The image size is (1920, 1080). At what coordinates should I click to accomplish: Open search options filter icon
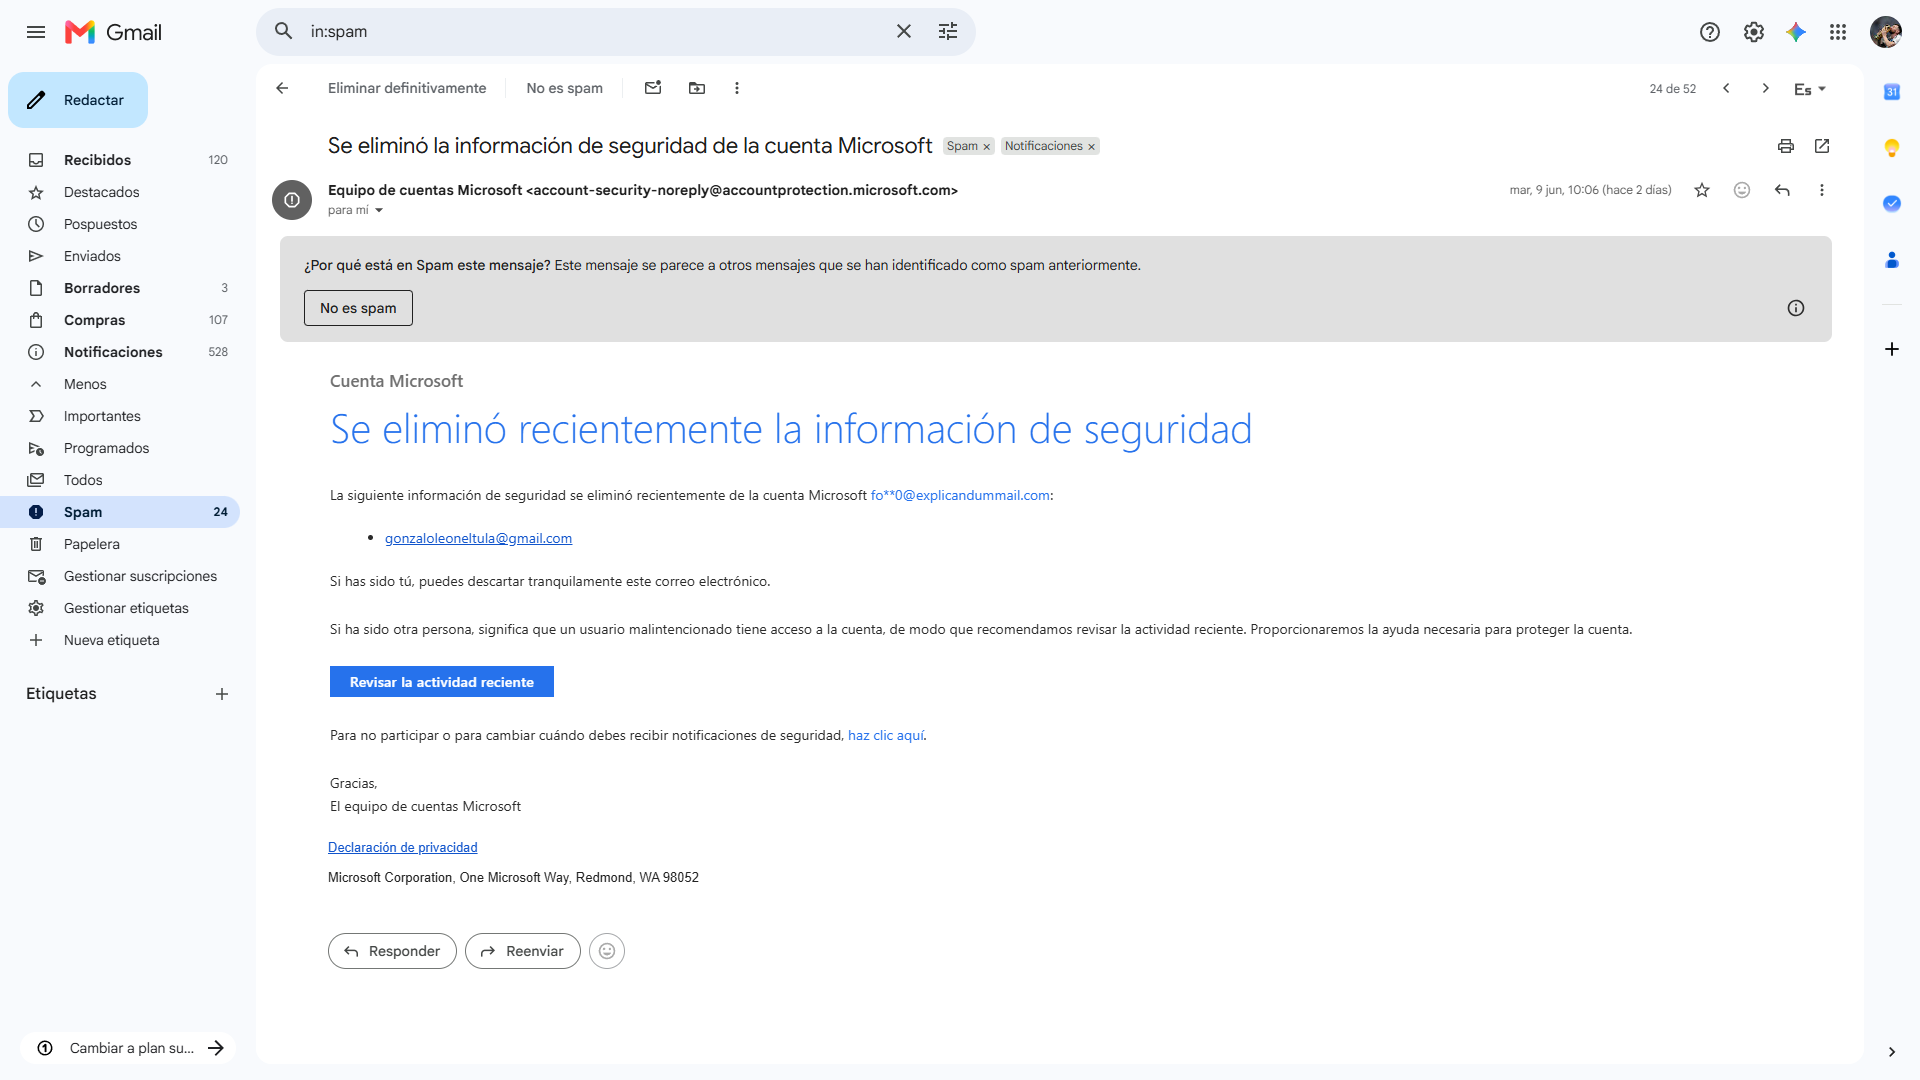948,32
